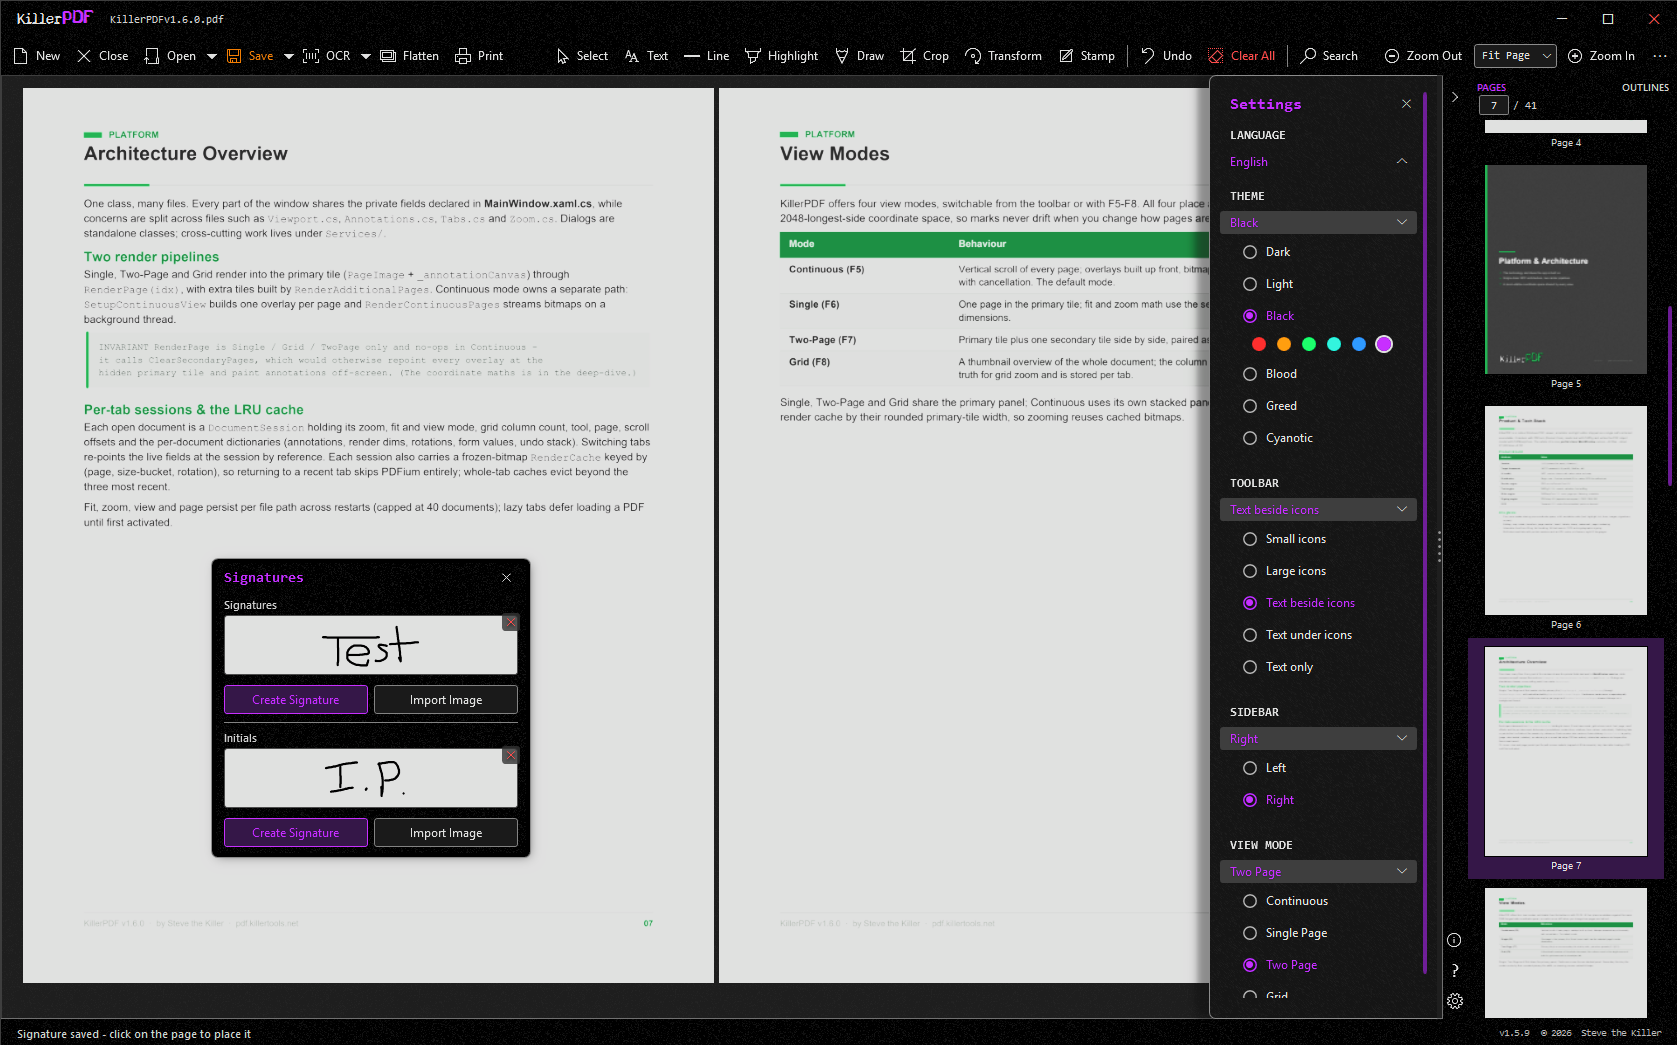The height and width of the screenshot is (1045, 1677).
Task: Click Zoom In
Action: 1601,56
